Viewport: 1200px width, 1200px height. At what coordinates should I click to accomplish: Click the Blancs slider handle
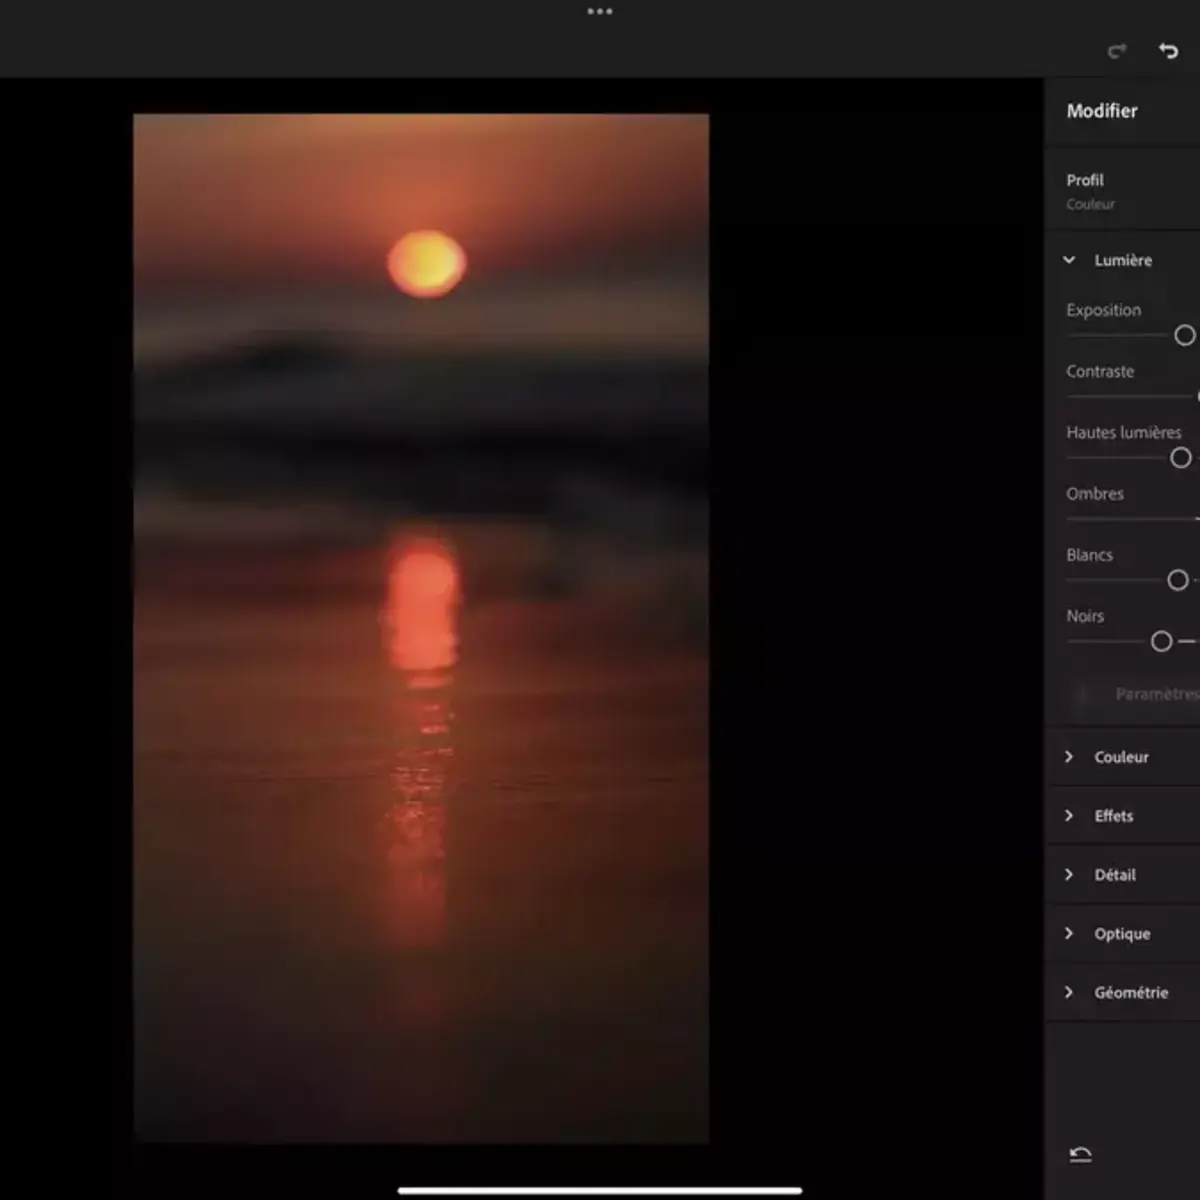coord(1178,580)
